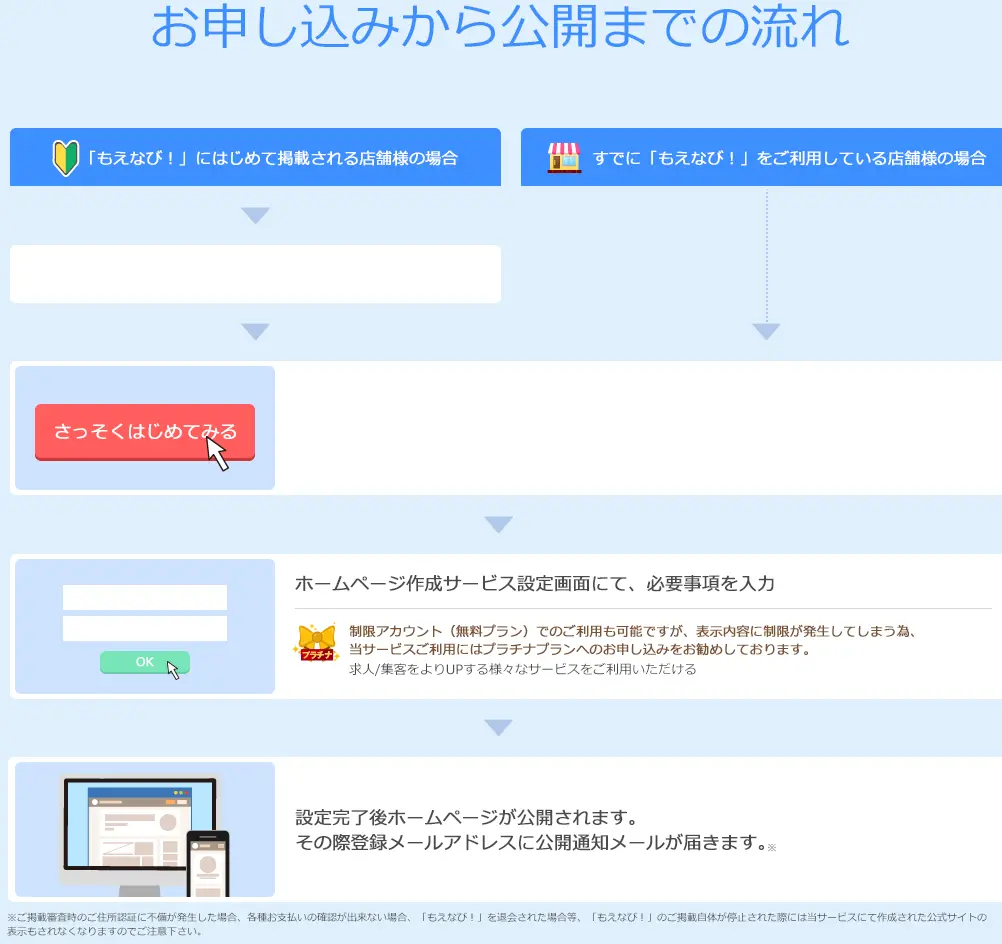
Task: Select the first-time store banner tab
Action: click(255, 157)
